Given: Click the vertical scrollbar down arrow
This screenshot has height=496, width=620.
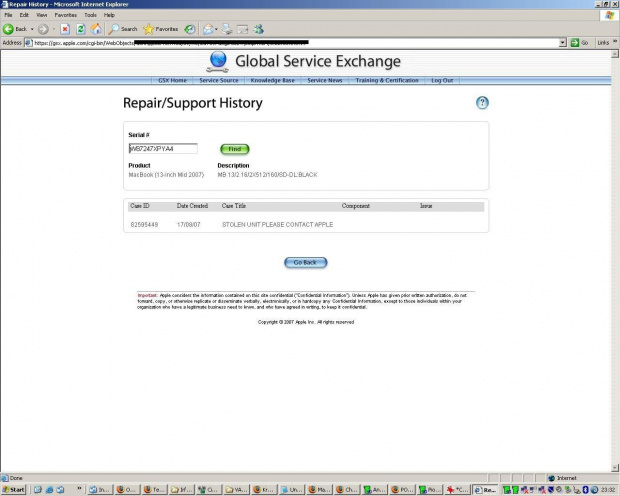Looking at the screenshot, I should 615,468.
